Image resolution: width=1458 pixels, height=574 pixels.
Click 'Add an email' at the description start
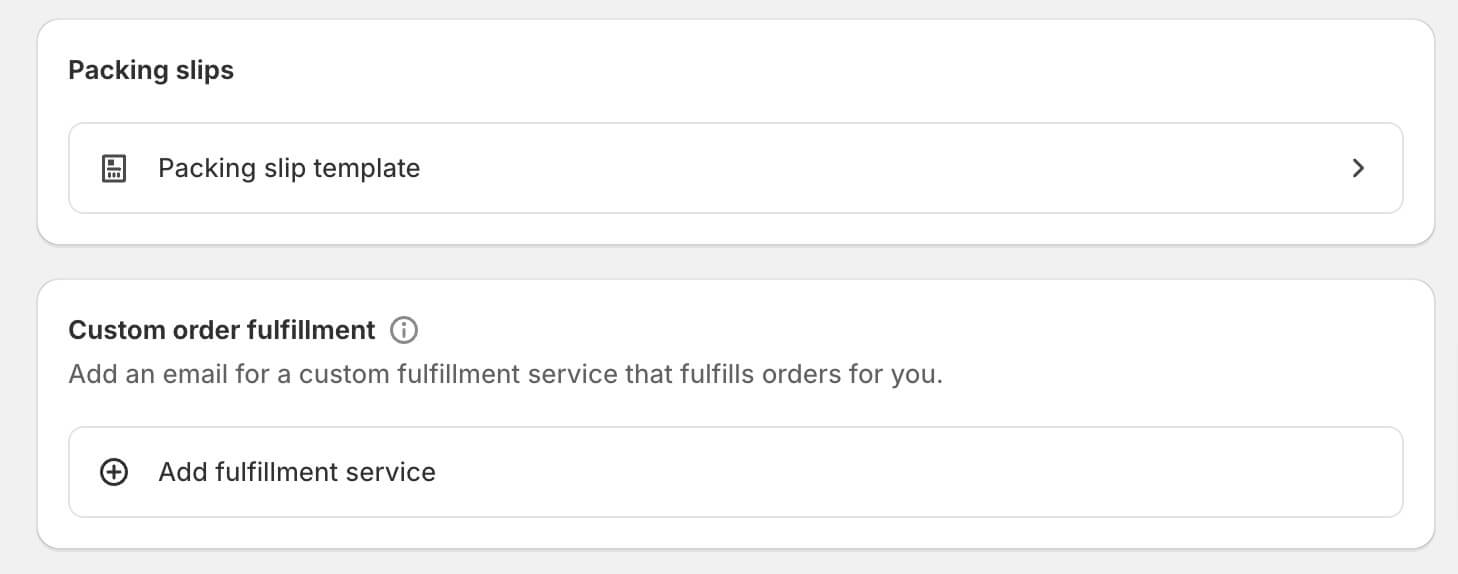tap(132, 376)
